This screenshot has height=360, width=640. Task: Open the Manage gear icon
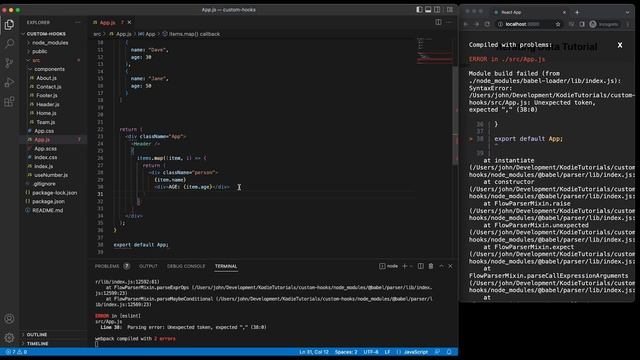pyautogui.click(x=9, y=338)
